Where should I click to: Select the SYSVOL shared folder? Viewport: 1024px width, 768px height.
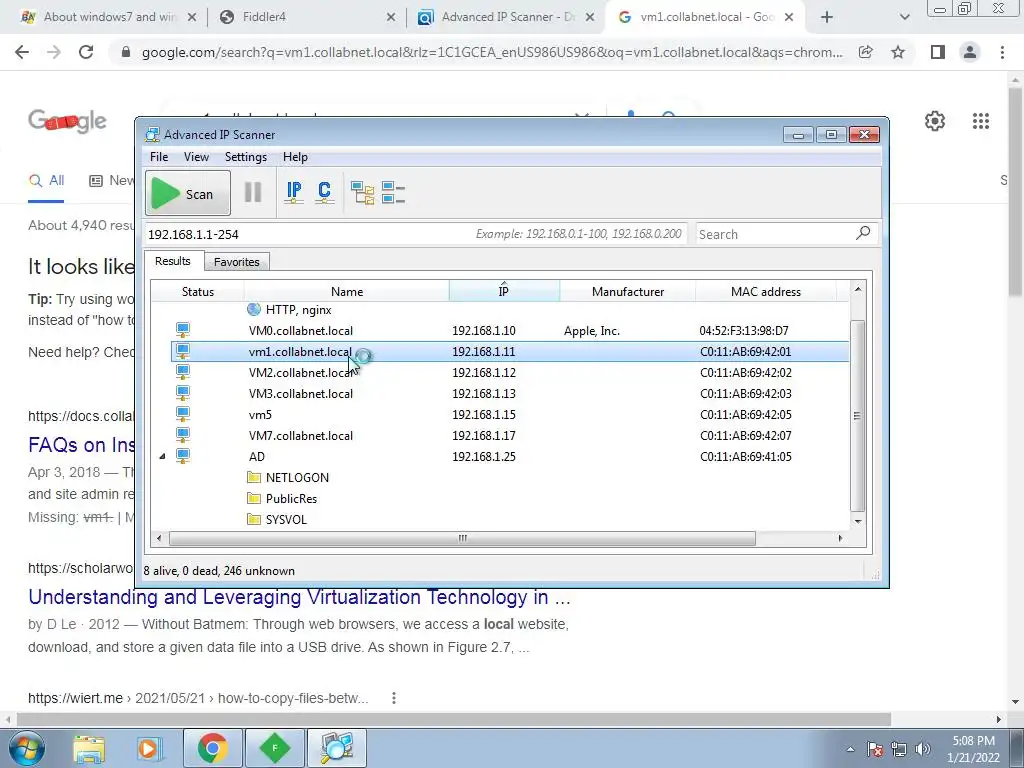(x=286, y=519)
